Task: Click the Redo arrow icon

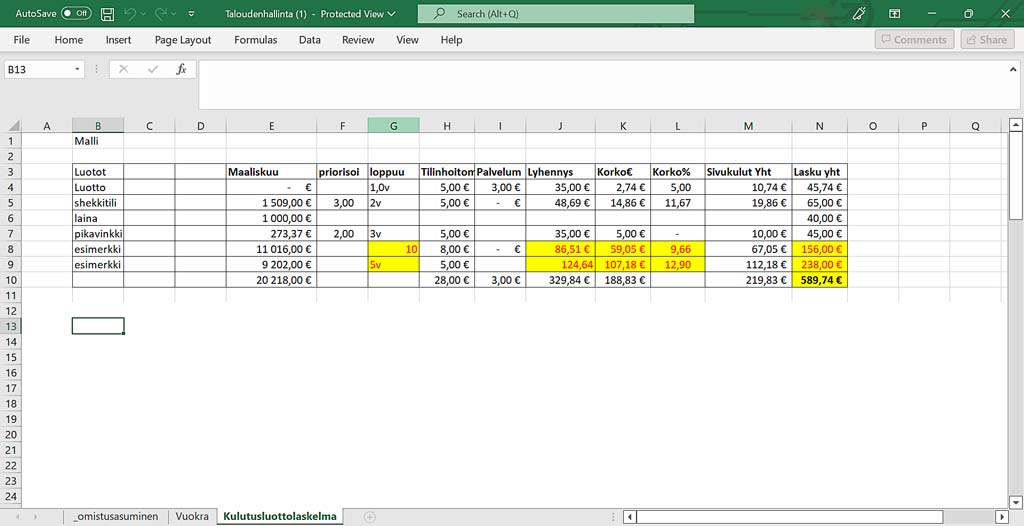Action: (x=161, y=13)
